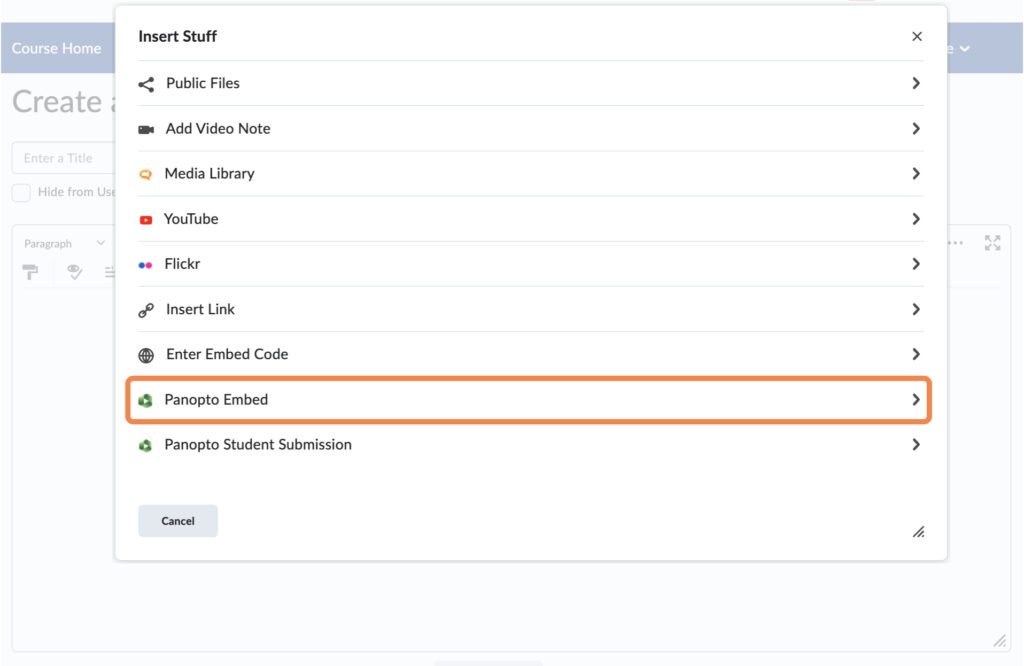Open the ellipsis menu in the editor toolbar

point(954,242)
